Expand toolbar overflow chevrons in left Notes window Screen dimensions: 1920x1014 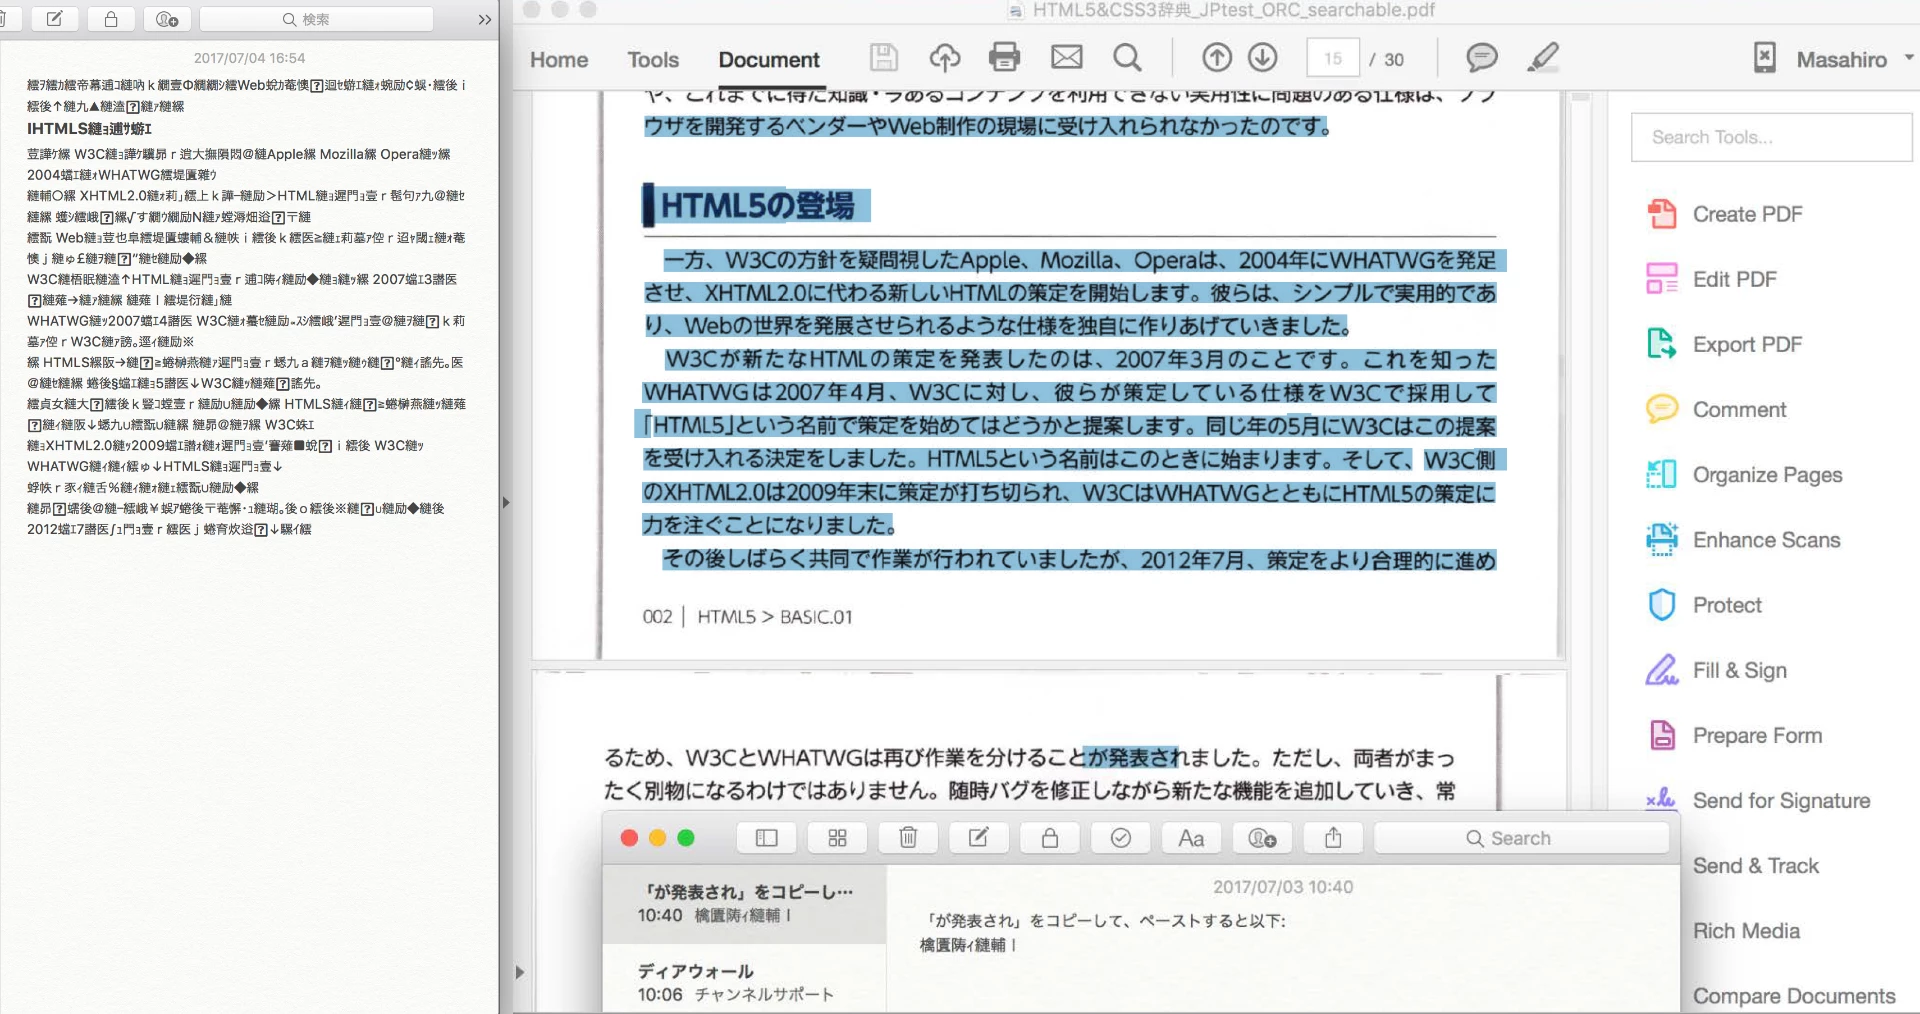pos(484,19)
